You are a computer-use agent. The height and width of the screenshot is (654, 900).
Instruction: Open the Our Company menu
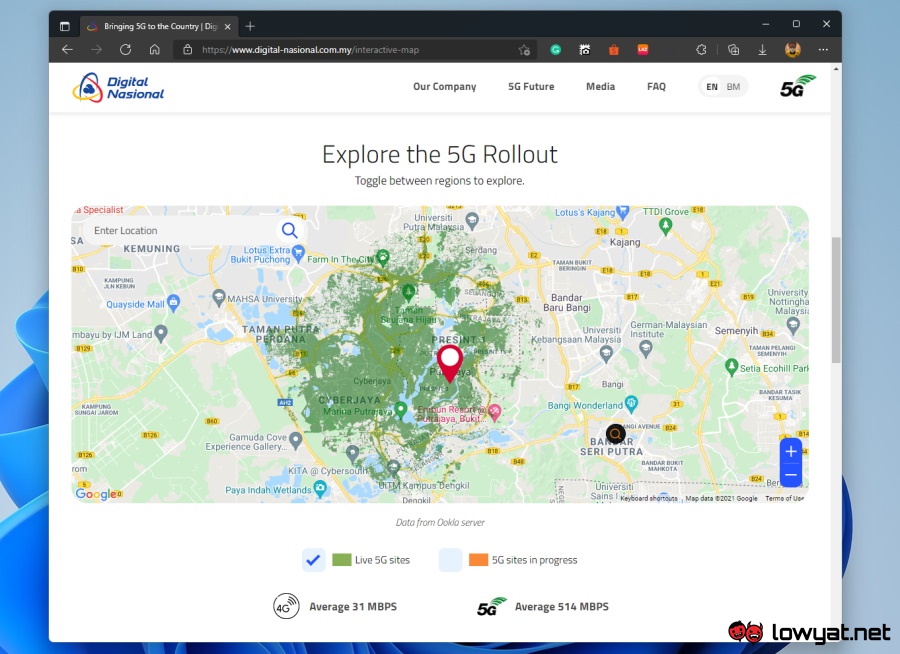[444, 87]
